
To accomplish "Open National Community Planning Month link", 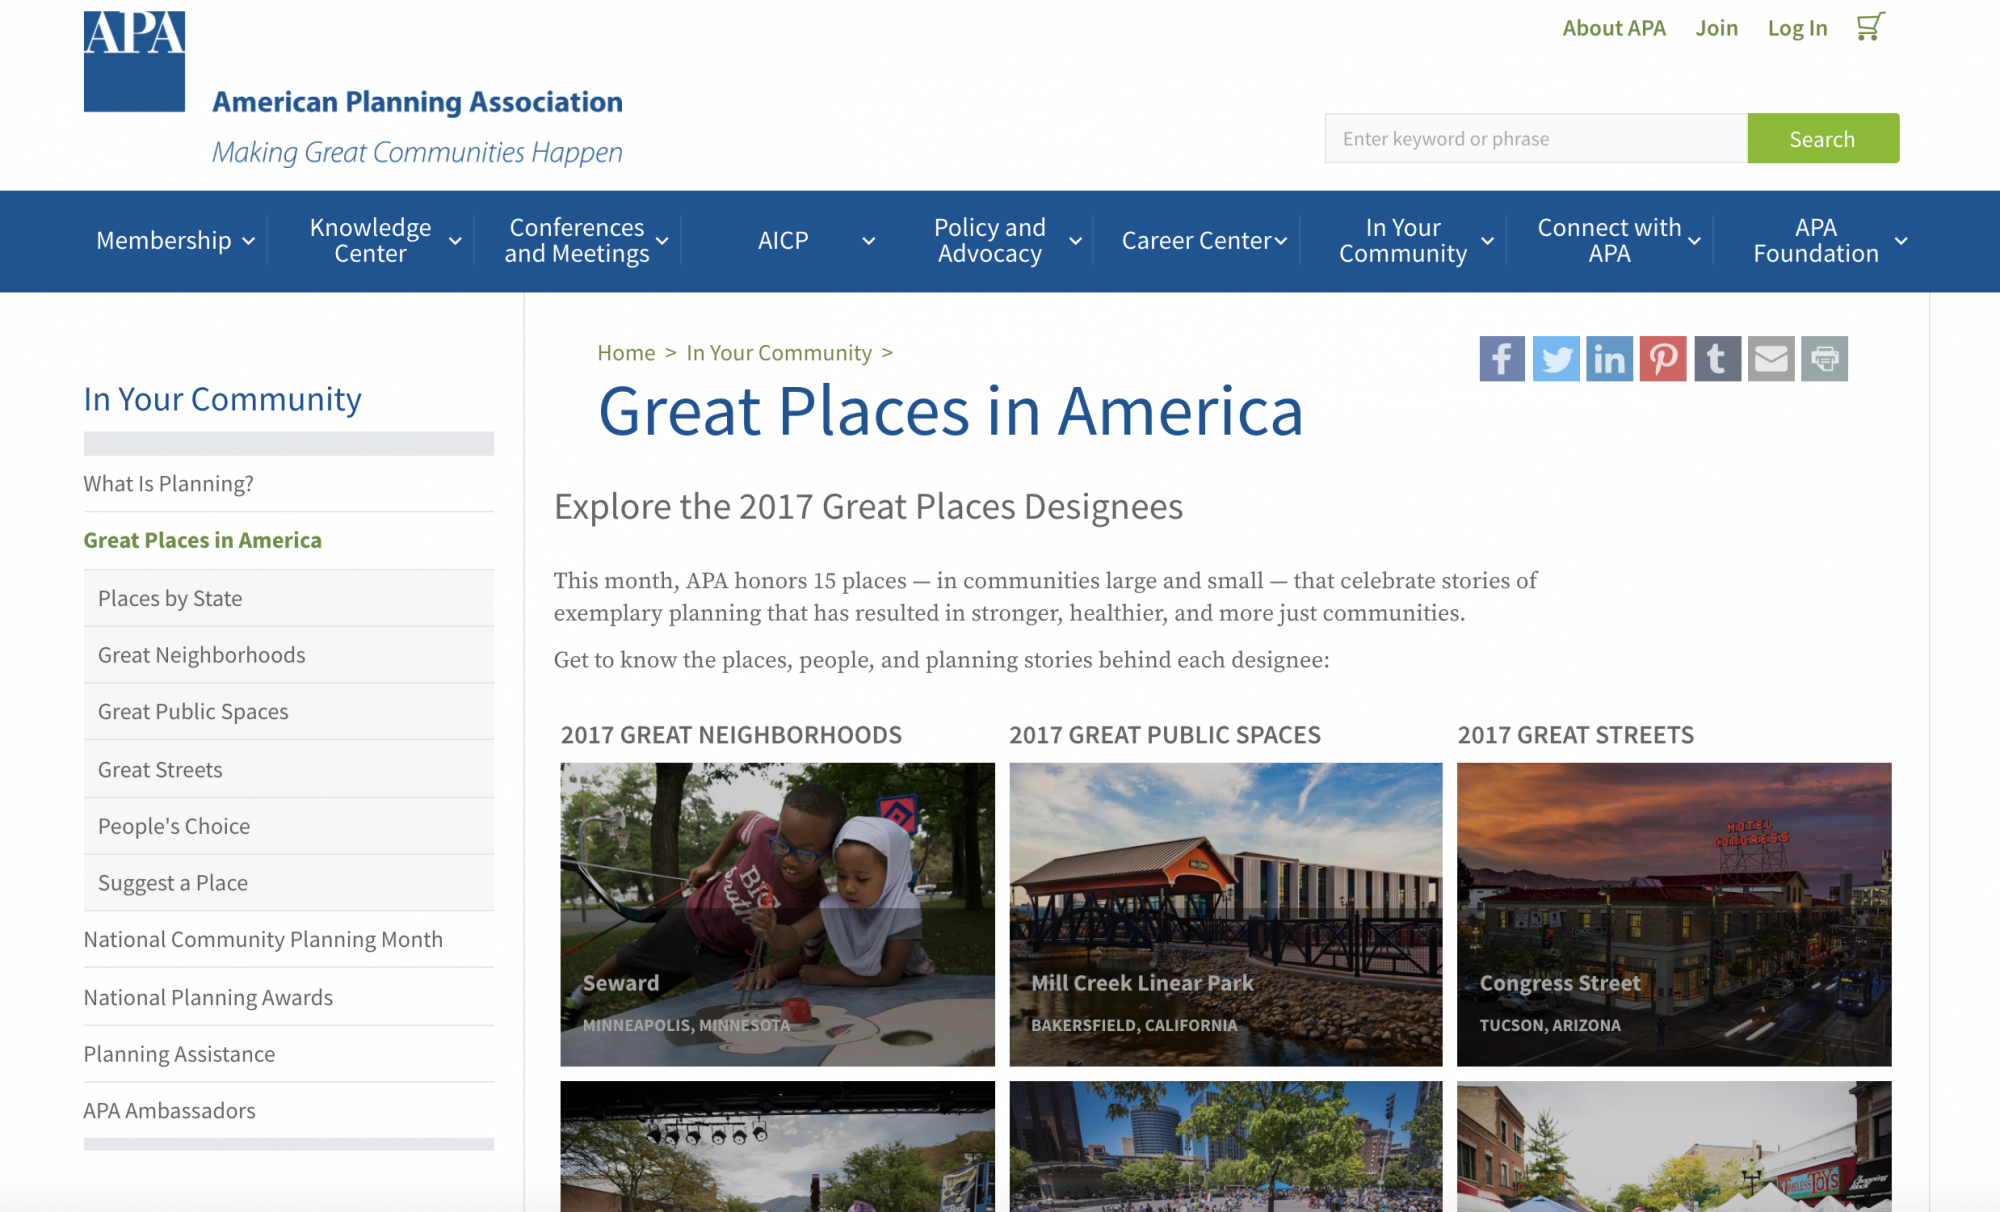I will click(263, 940).
